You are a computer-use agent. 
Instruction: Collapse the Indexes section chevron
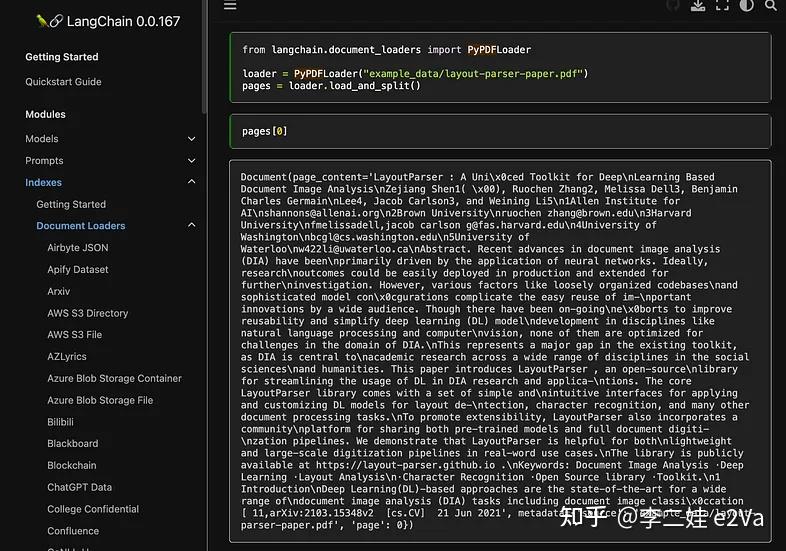(x=191, y=182)
